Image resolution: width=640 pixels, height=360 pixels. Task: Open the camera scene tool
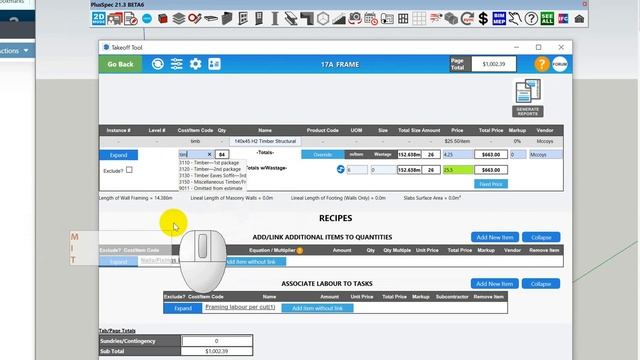[355, 18]
